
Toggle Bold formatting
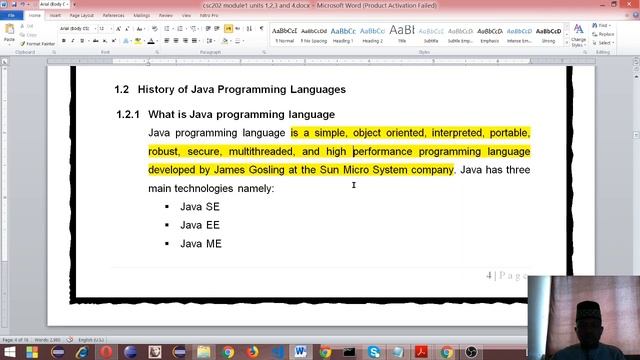click(64, 41)
